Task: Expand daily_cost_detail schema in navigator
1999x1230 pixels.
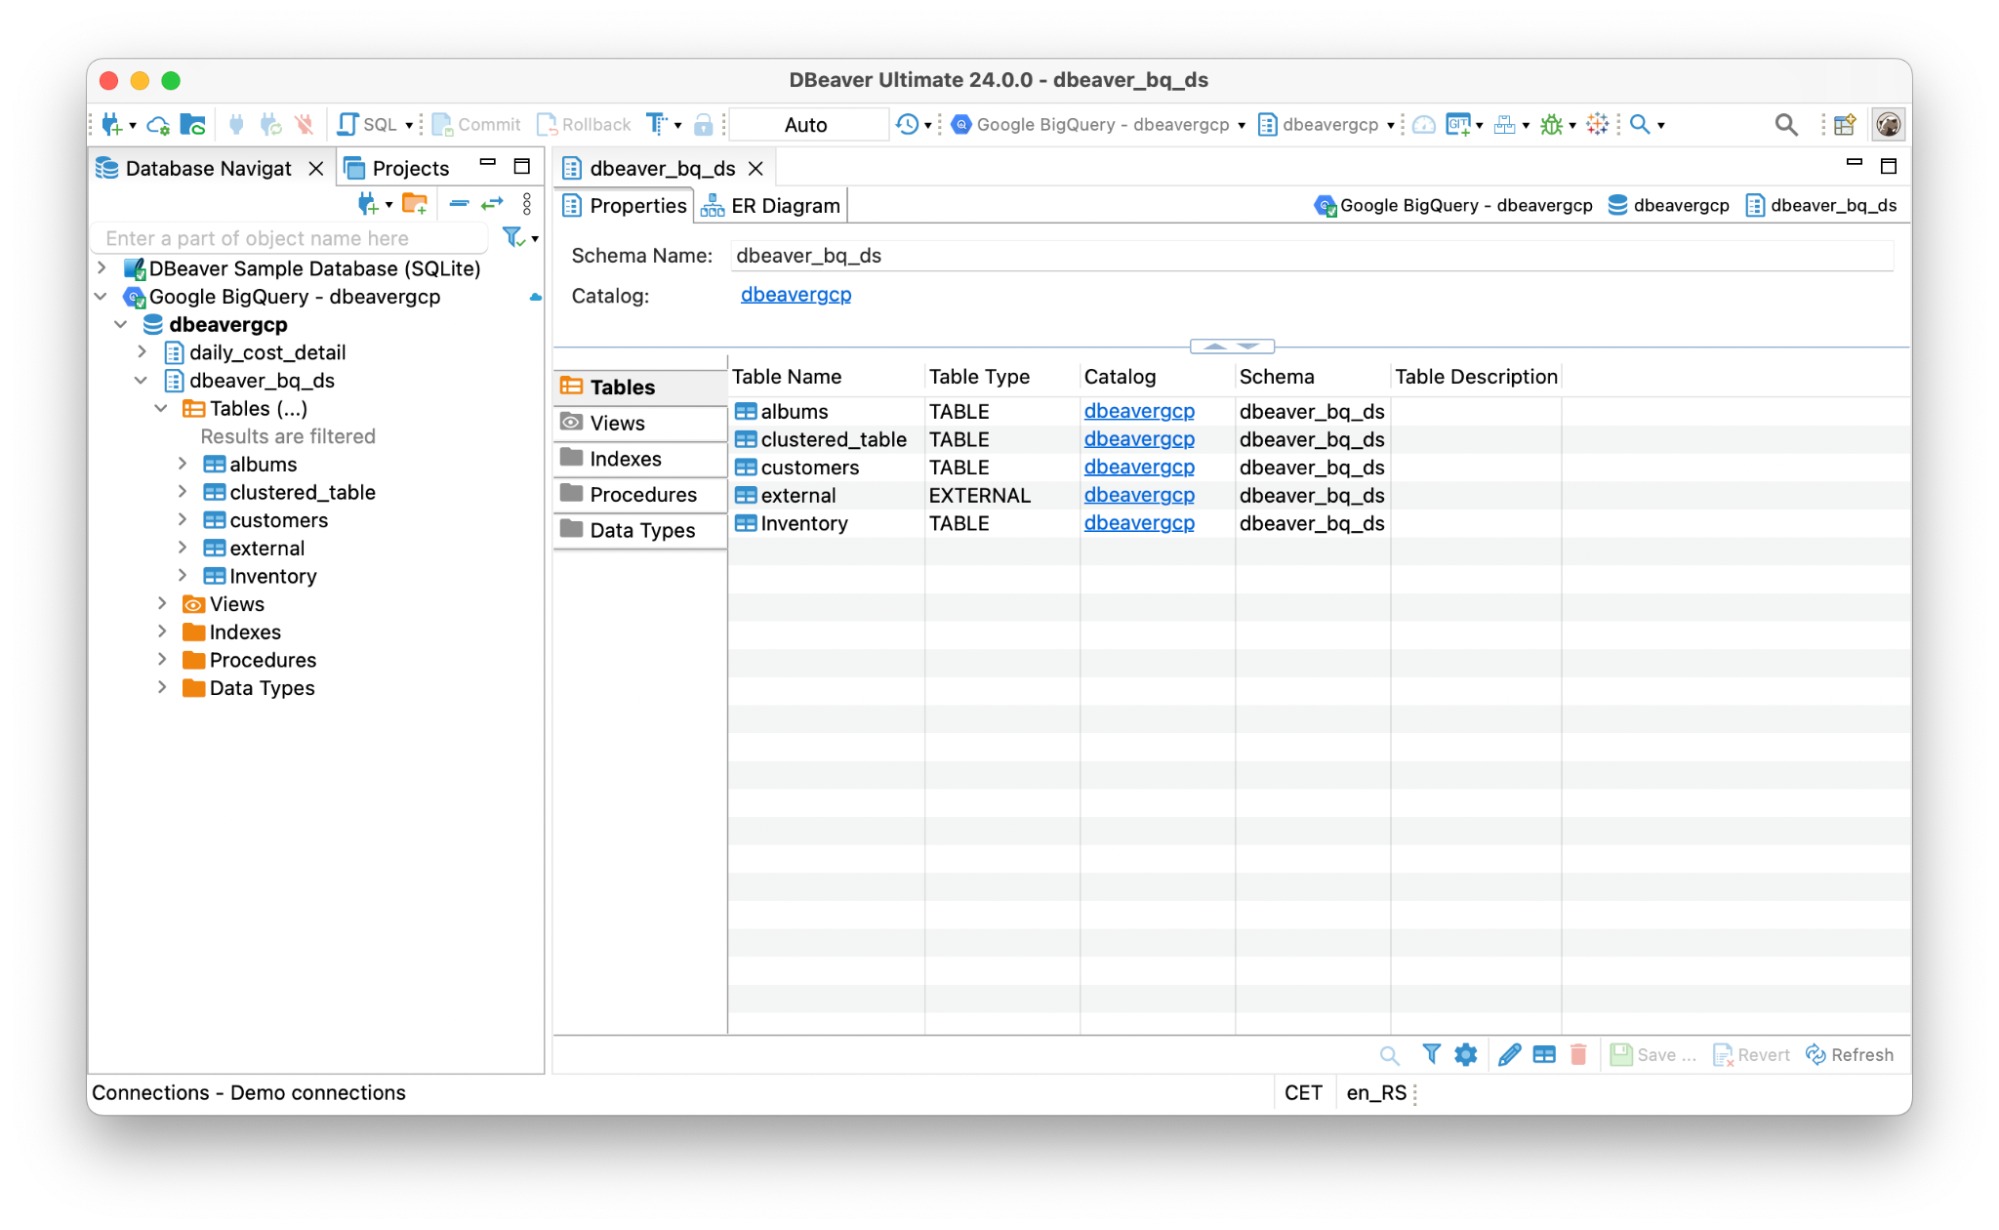Action: click(142, 352)
